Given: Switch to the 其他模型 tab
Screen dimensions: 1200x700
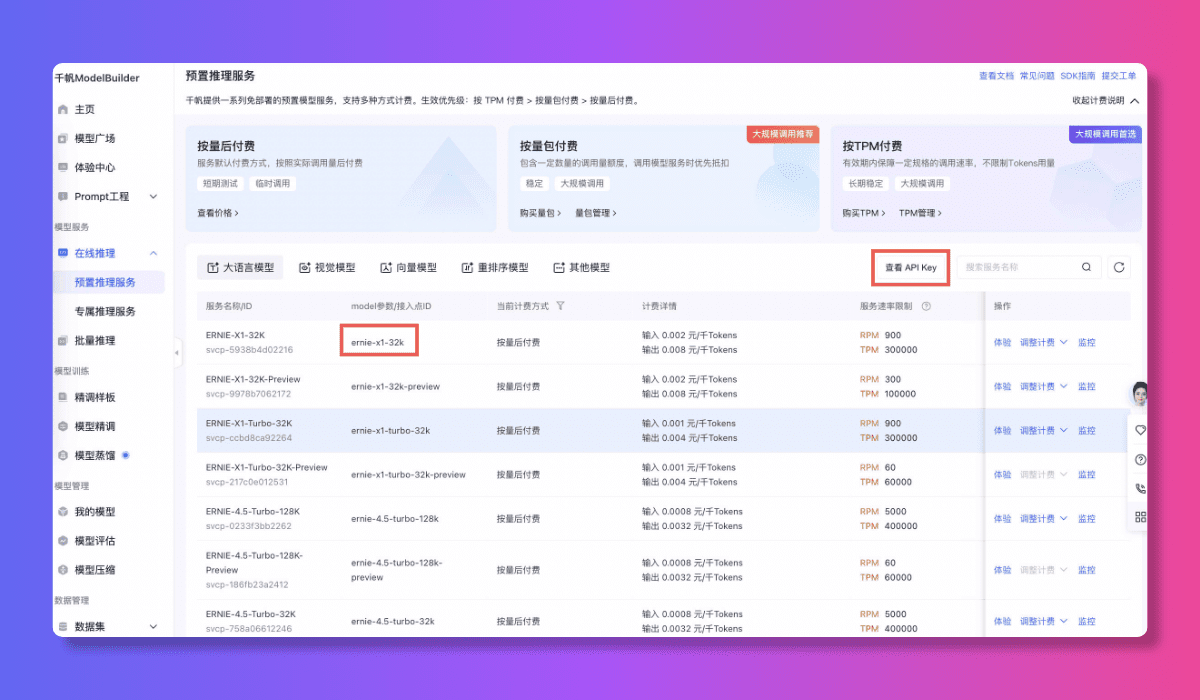Looking at the screenshot, I should 581,267.
